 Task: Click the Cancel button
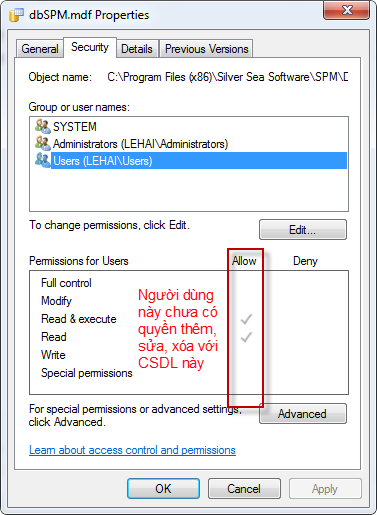click(x=244, y=489)
